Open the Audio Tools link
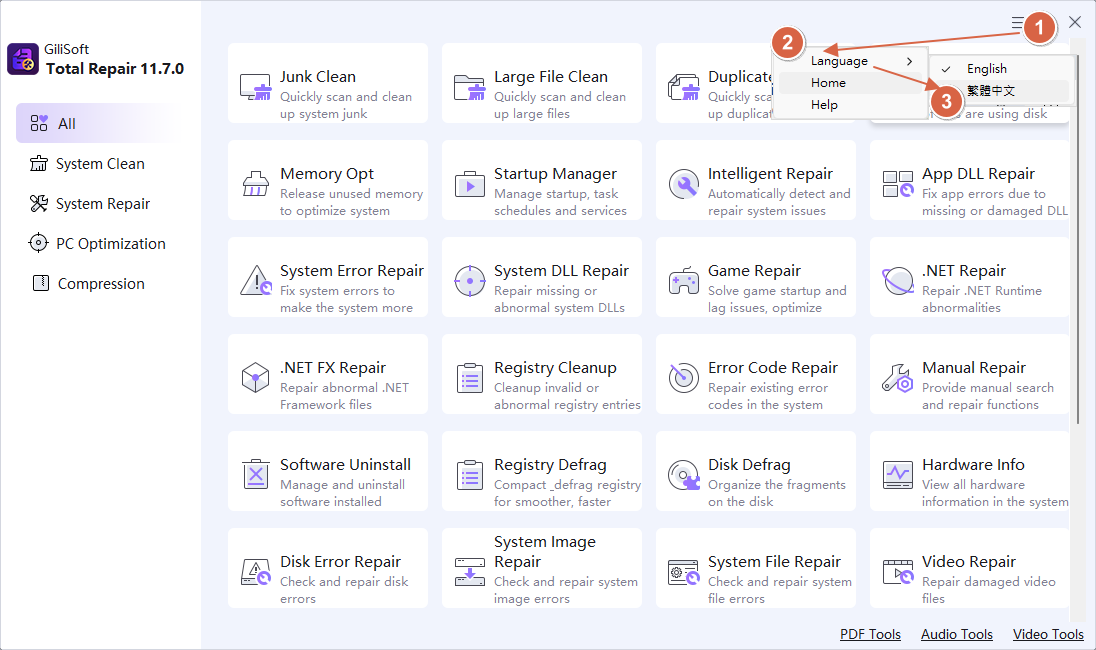This screenshot has height=650, width=1096. (x=957, y=634)
